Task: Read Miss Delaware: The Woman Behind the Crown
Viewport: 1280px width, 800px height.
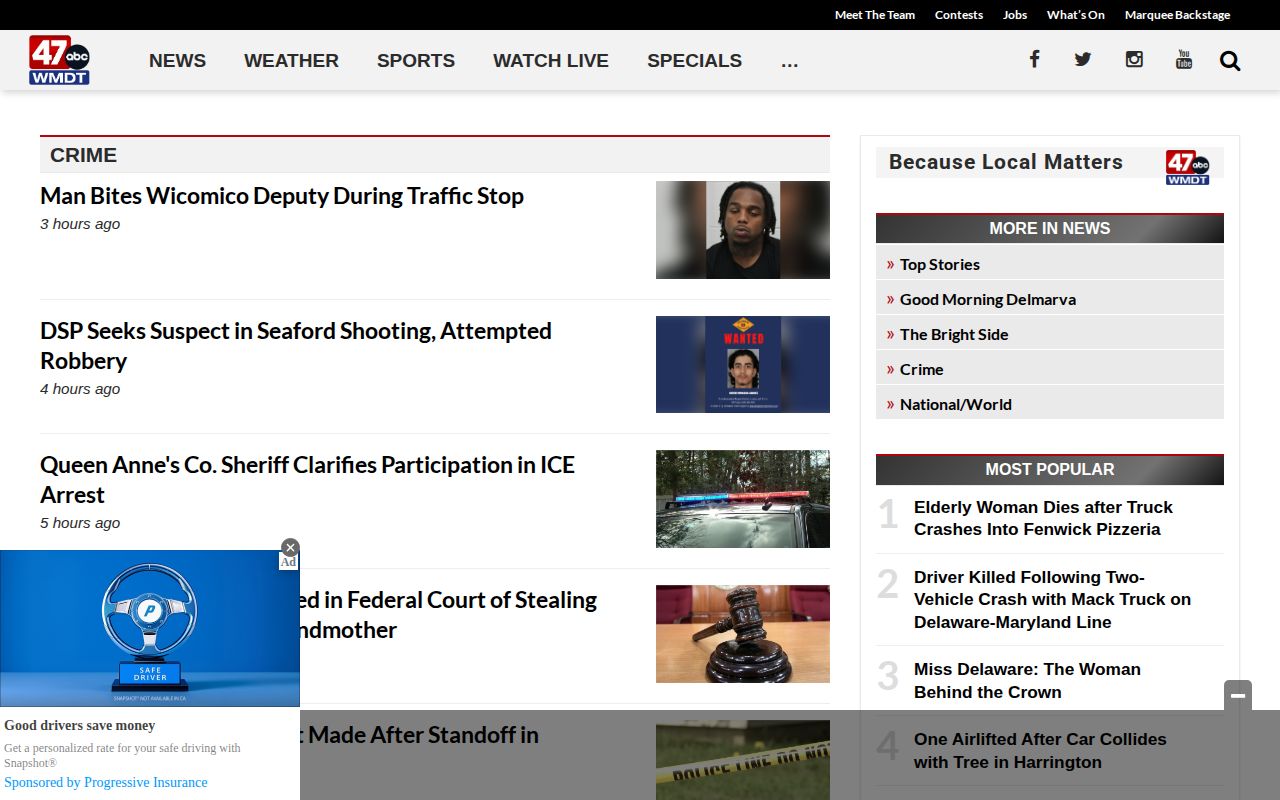Action: tap(1027, 680)
